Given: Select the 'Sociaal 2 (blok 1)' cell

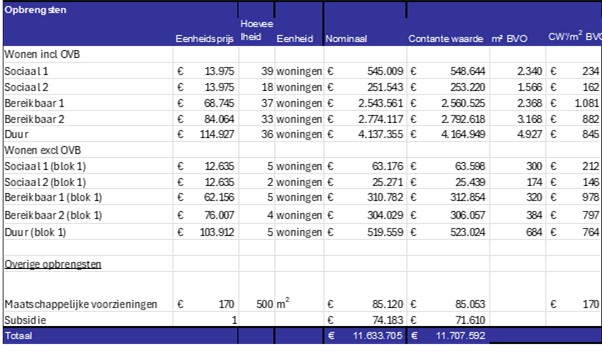Looking at the screenshot, I should coord(45,182).
